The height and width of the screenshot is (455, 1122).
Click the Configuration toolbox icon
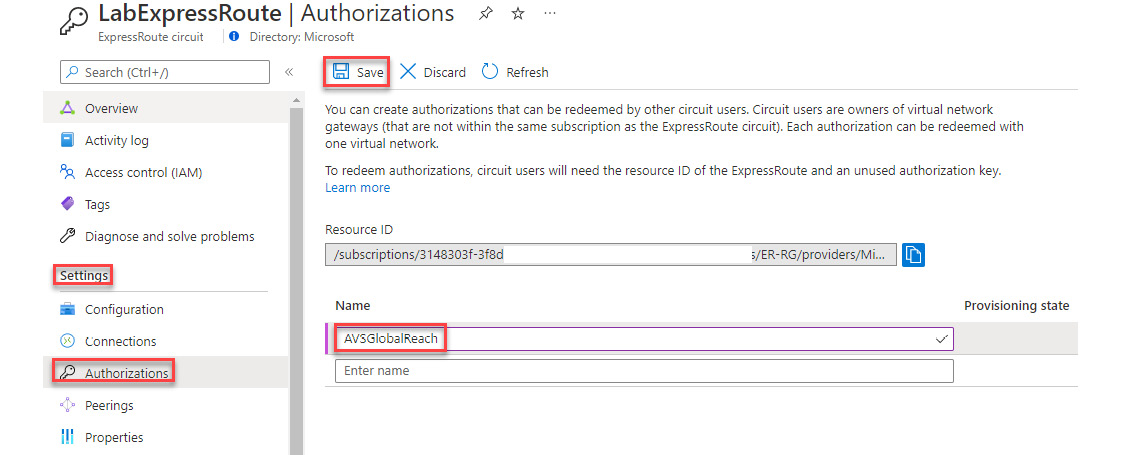coord(67,309)
